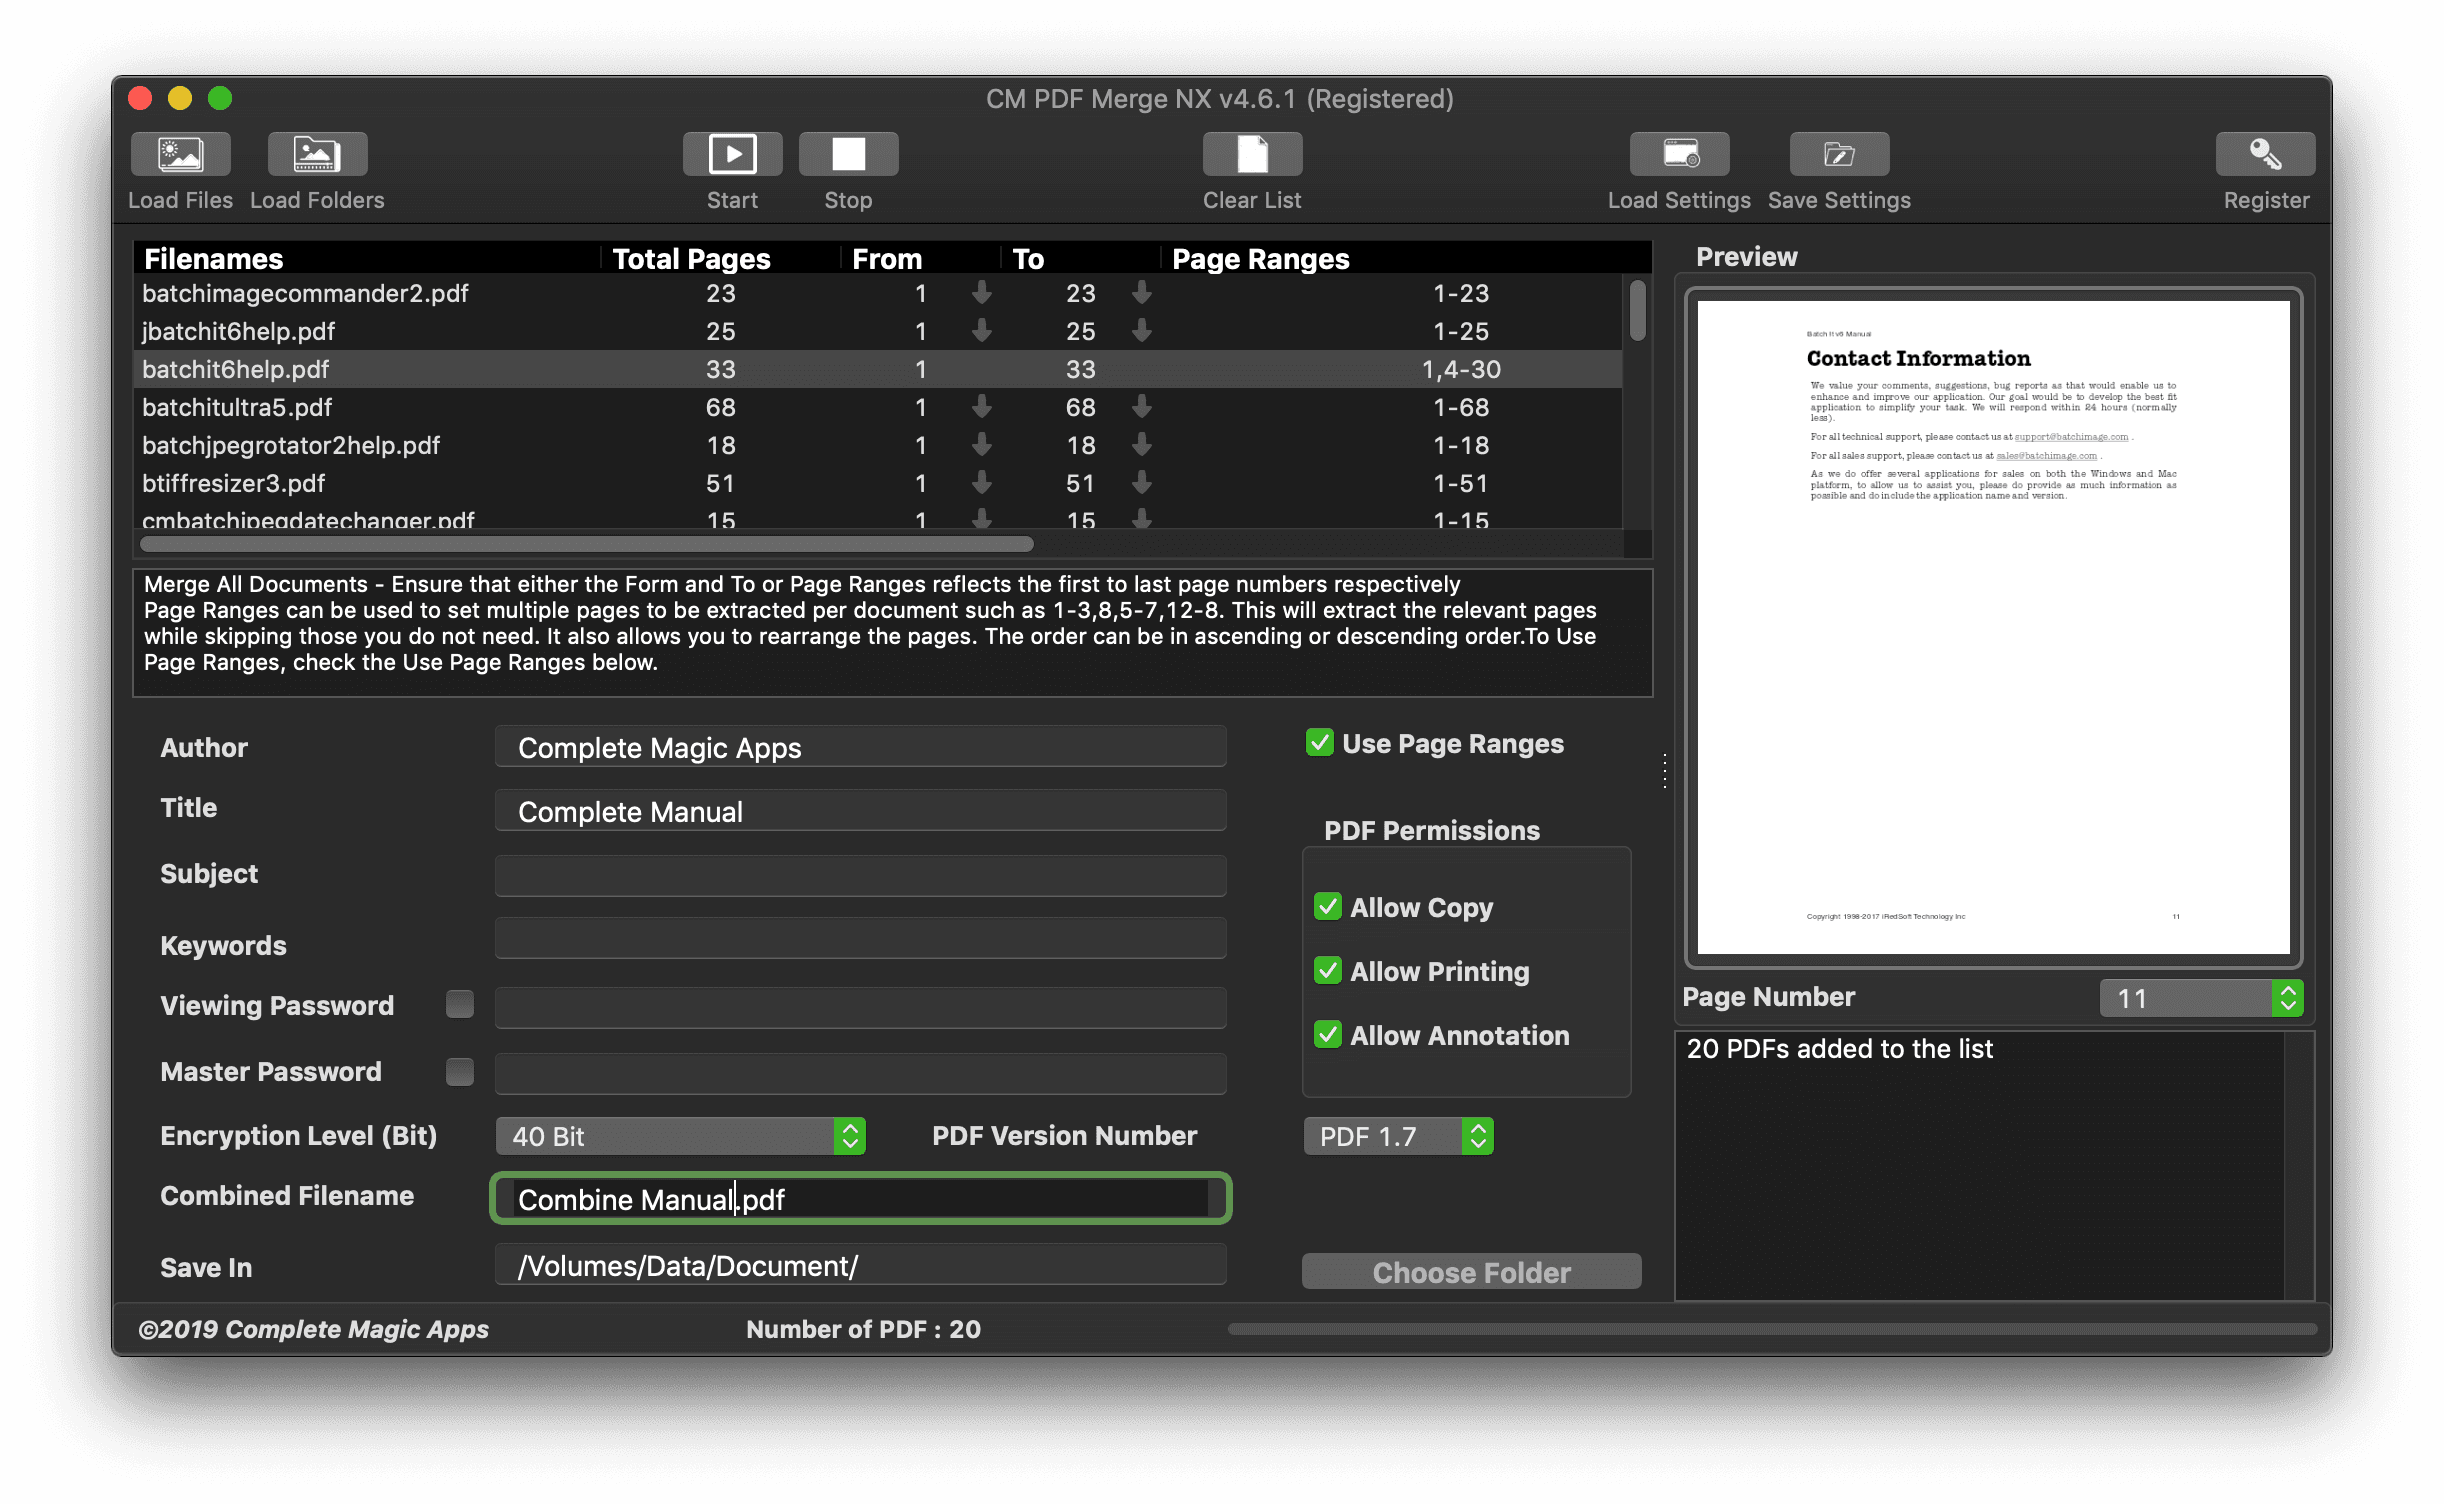Image resolution: width=2444 pixels, height=1504 pixels.
Task: Click From down arrow for jbatchit6help.pdf
Action: coord(982,331)
